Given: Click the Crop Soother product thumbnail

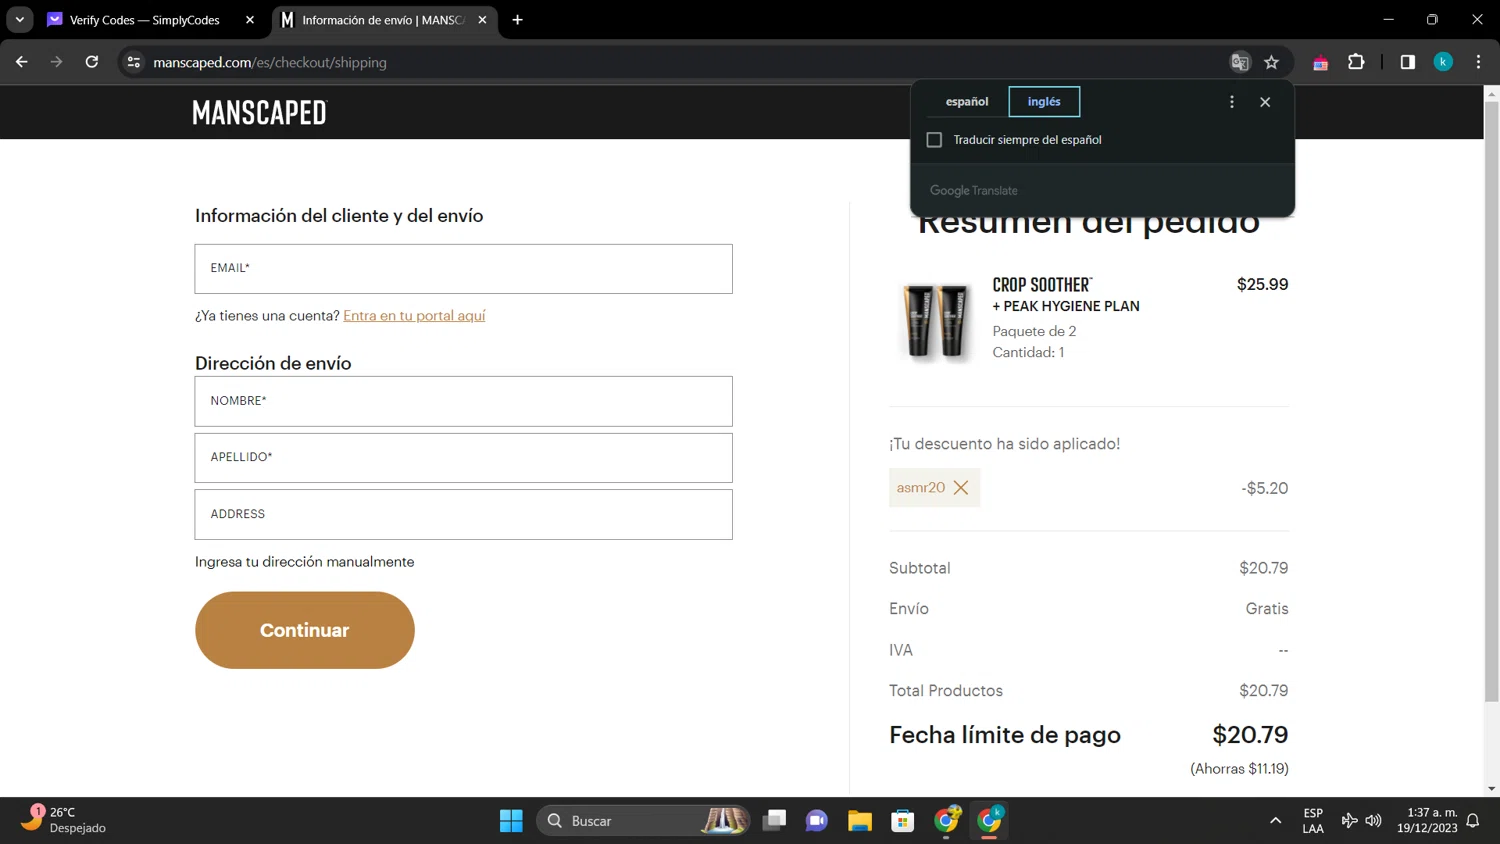Looking at the screenshot, I should [937, 320].
